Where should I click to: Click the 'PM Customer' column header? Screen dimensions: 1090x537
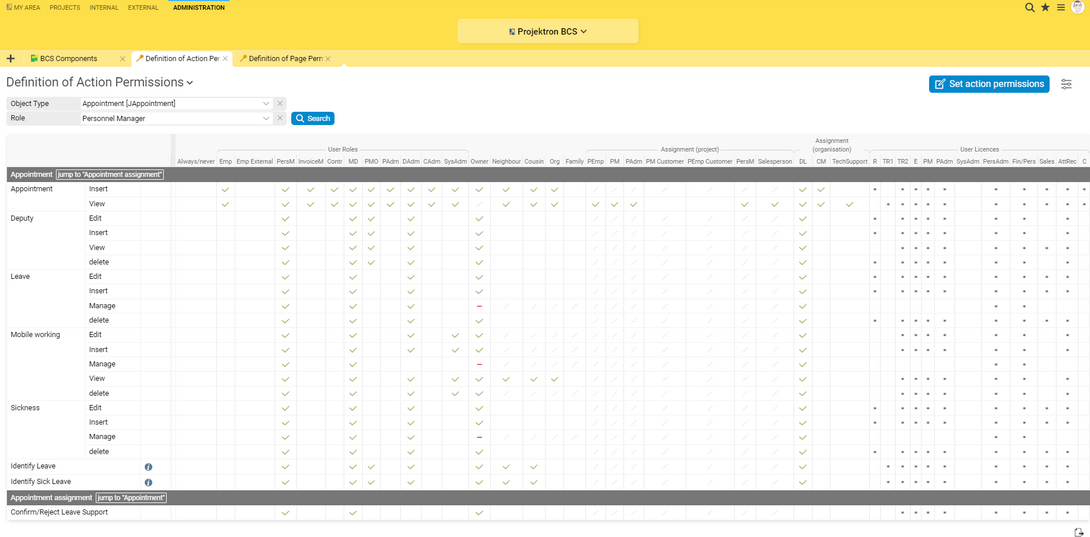click(665, 161)
